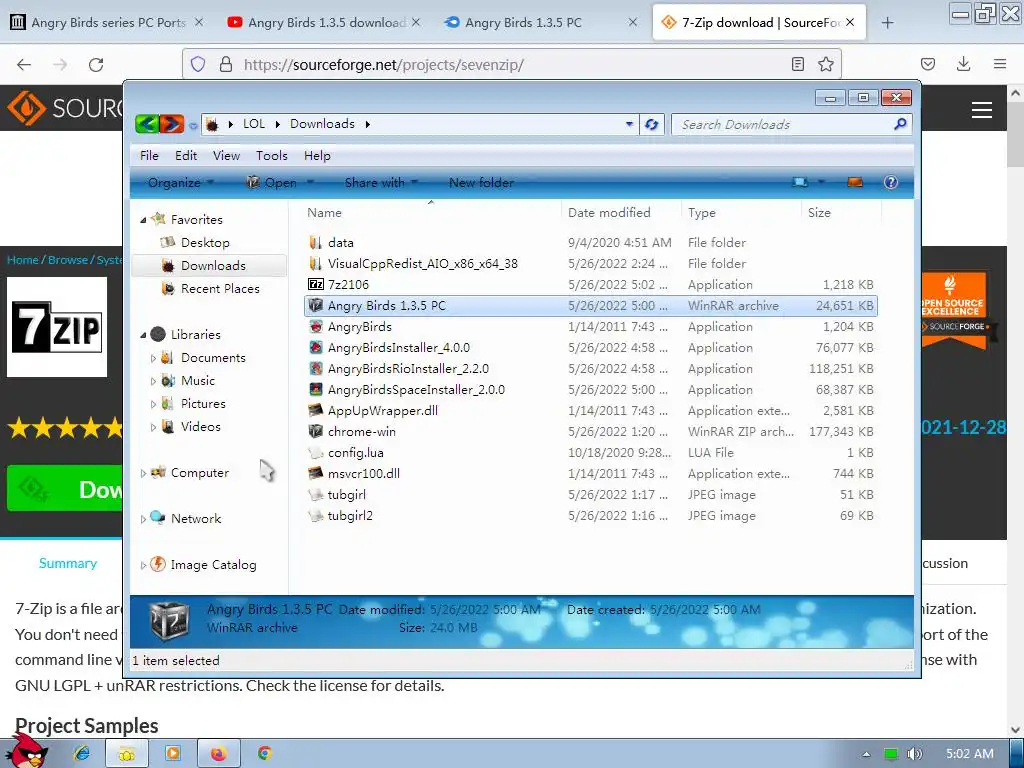
Task: Click the New folder button
Action: (481, 182)
